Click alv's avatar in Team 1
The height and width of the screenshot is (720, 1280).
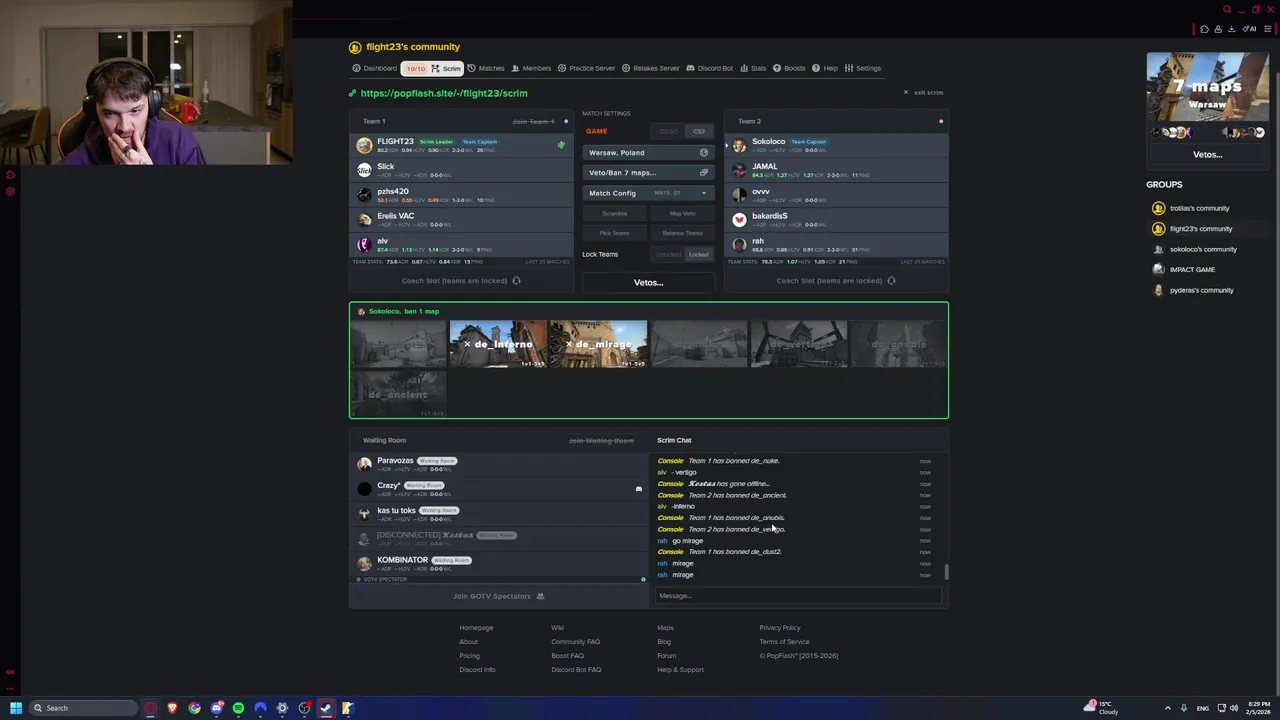click(x=364, y=244)
